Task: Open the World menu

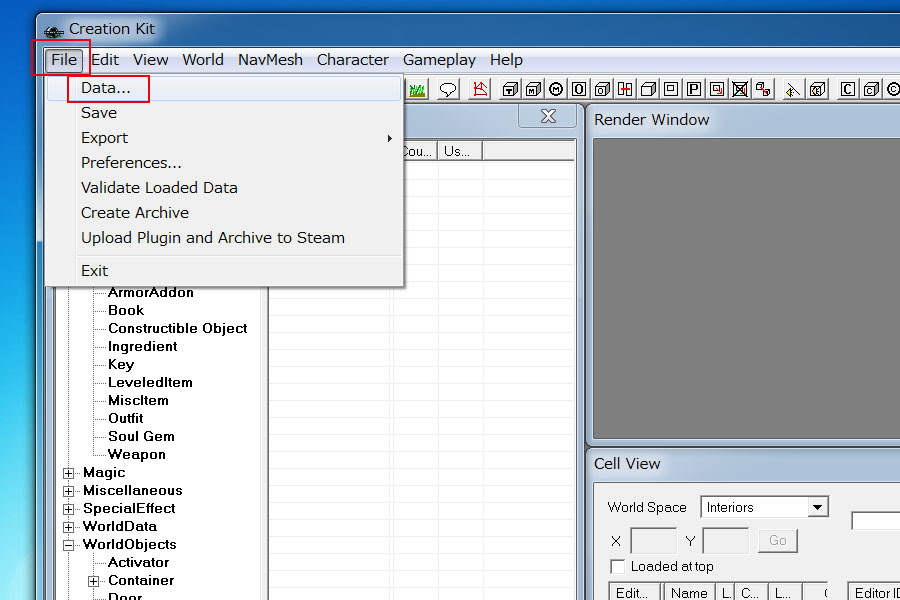Action: tap(203, 60)
